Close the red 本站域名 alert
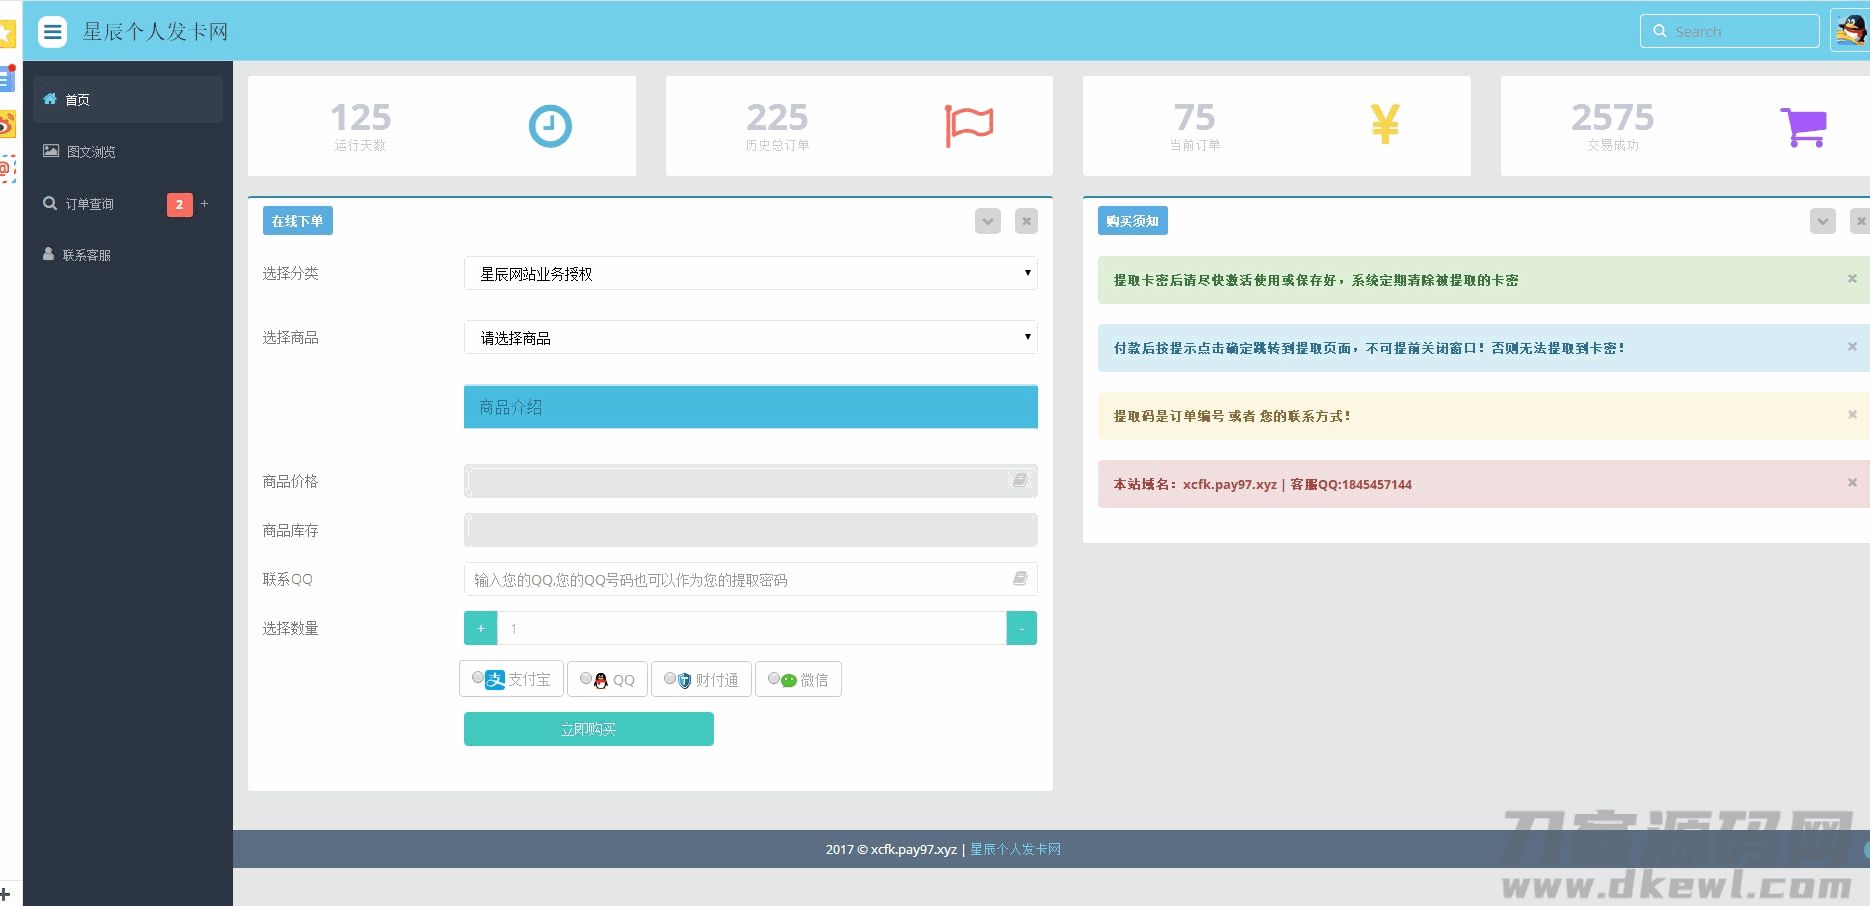 (x=1852, y=483)
